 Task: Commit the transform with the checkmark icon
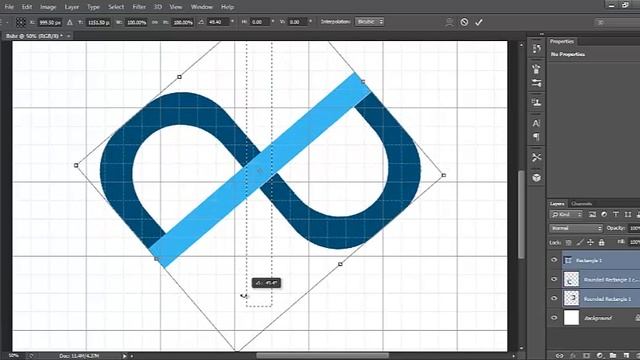point(479,22)
